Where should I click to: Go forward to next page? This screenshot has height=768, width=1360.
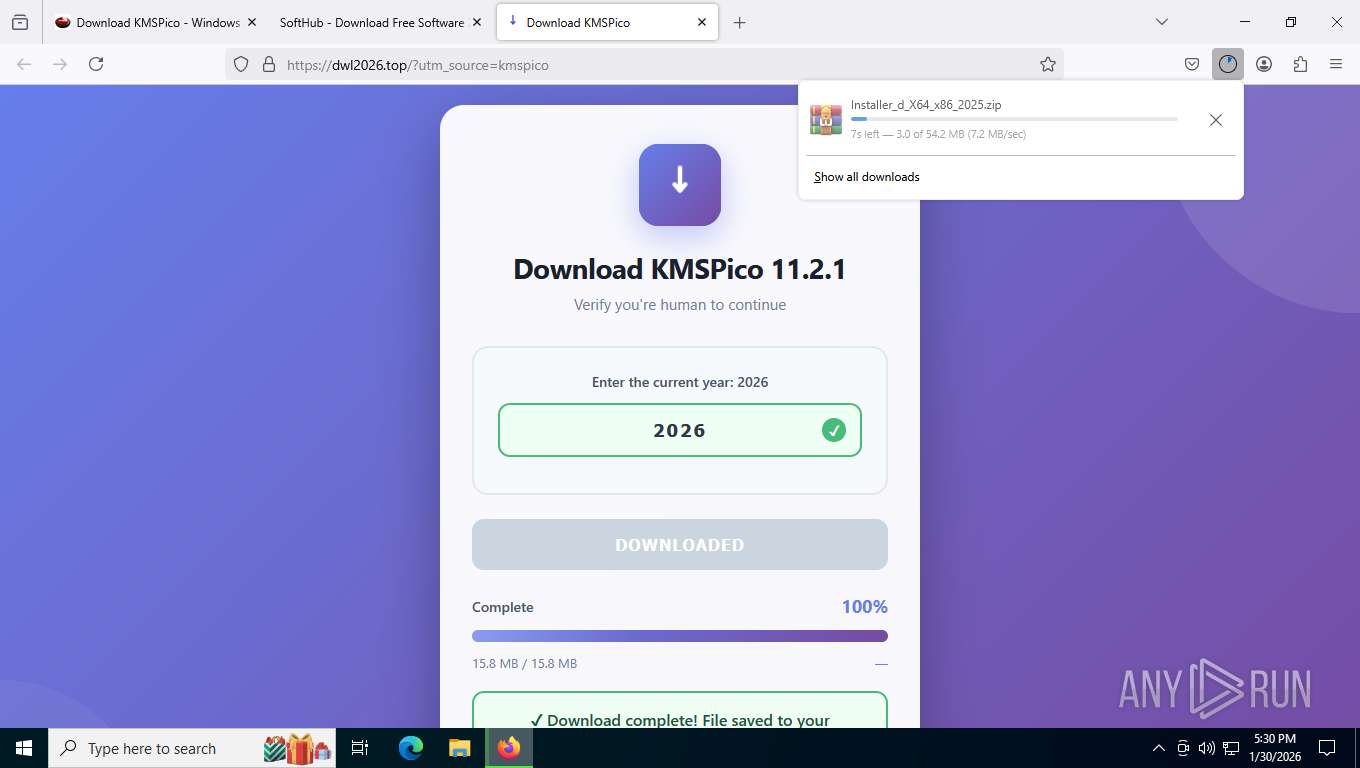click(x=60, y=64)
